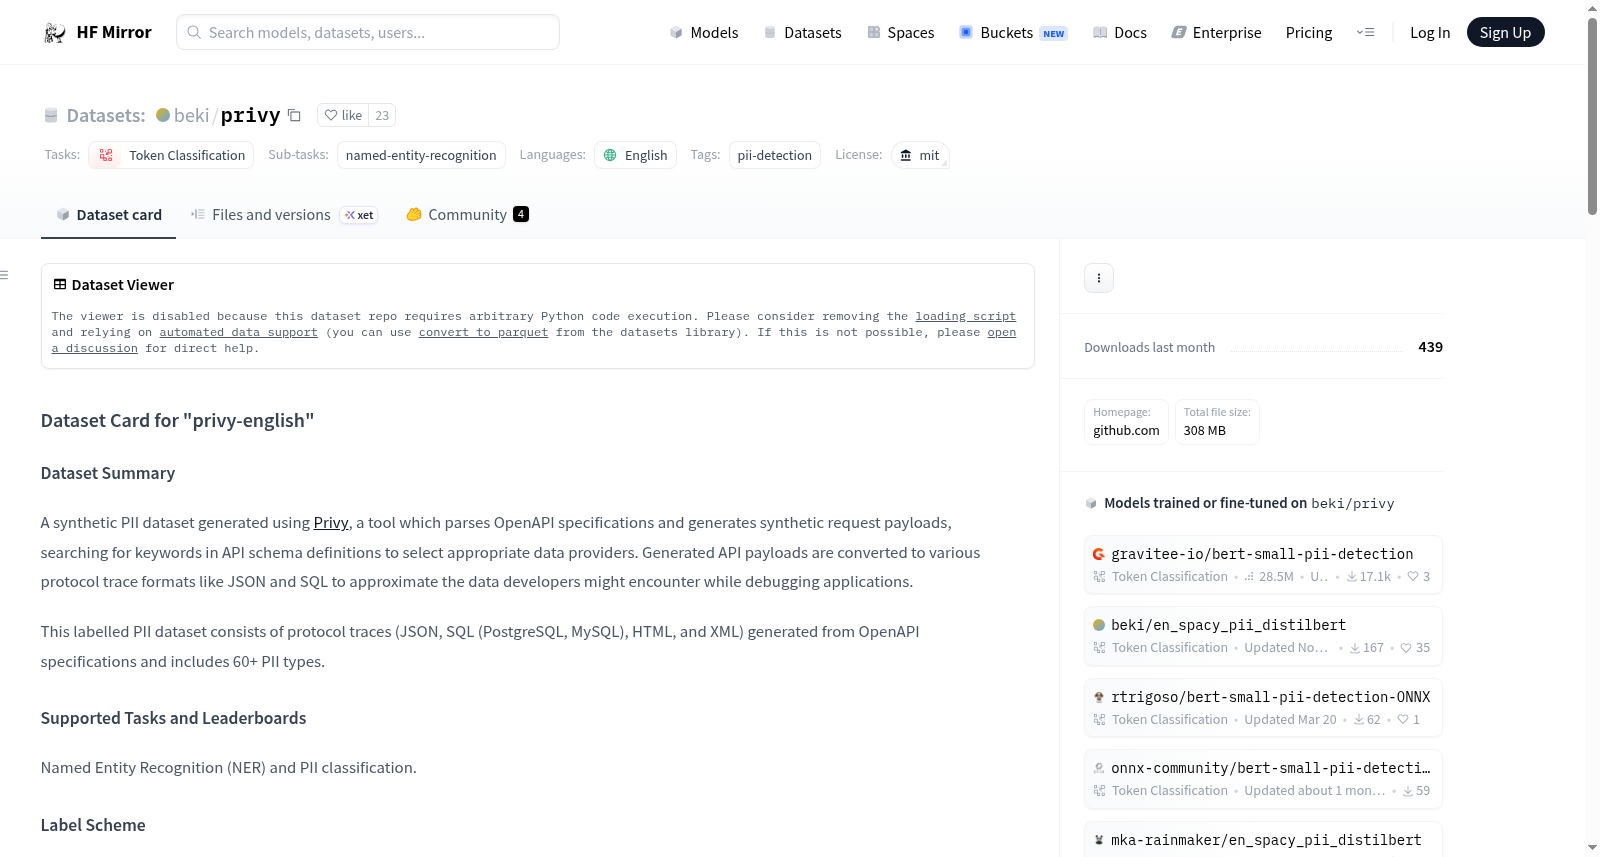Open the github.com homepage link
The width and height of the screenshot is (1600, 857).
[x=1126, y=431]
